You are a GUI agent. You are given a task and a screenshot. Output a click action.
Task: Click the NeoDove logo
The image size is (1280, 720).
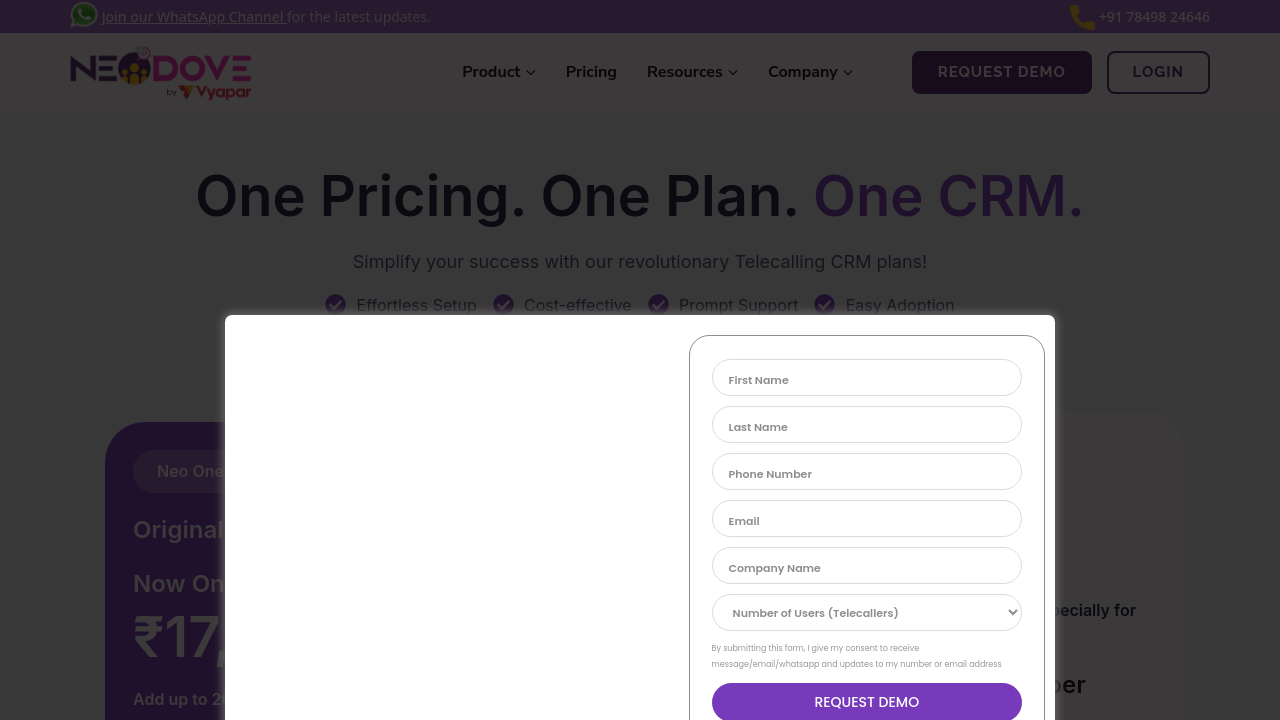[160, 73]
